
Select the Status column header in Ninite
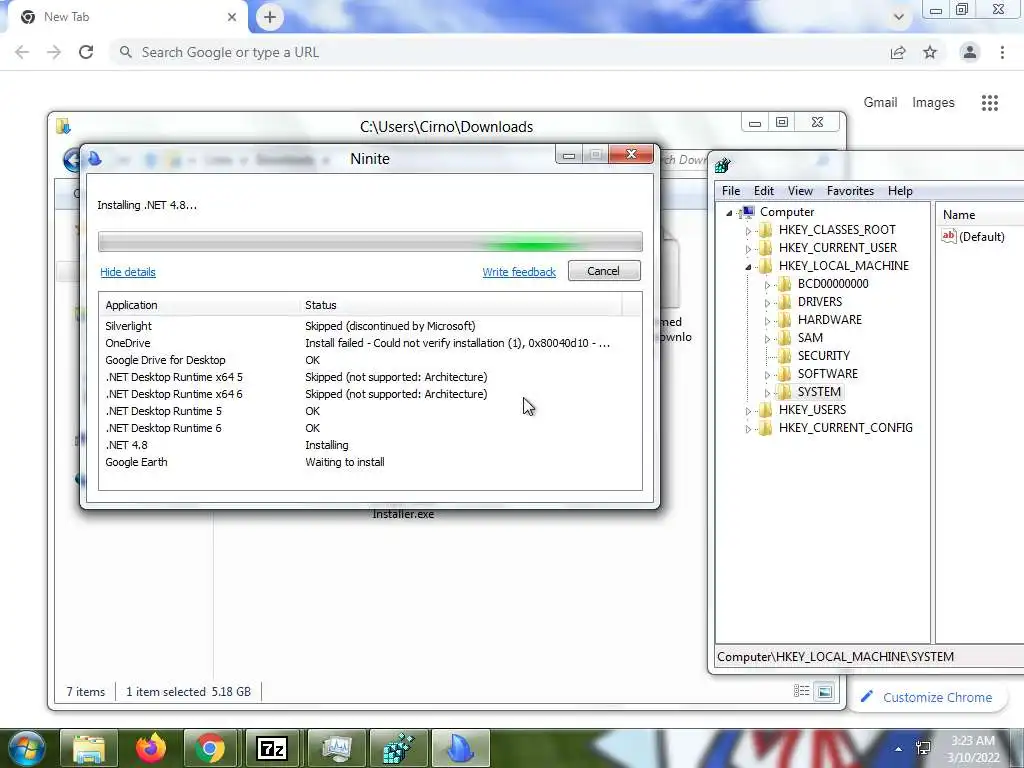pos(460,305)
